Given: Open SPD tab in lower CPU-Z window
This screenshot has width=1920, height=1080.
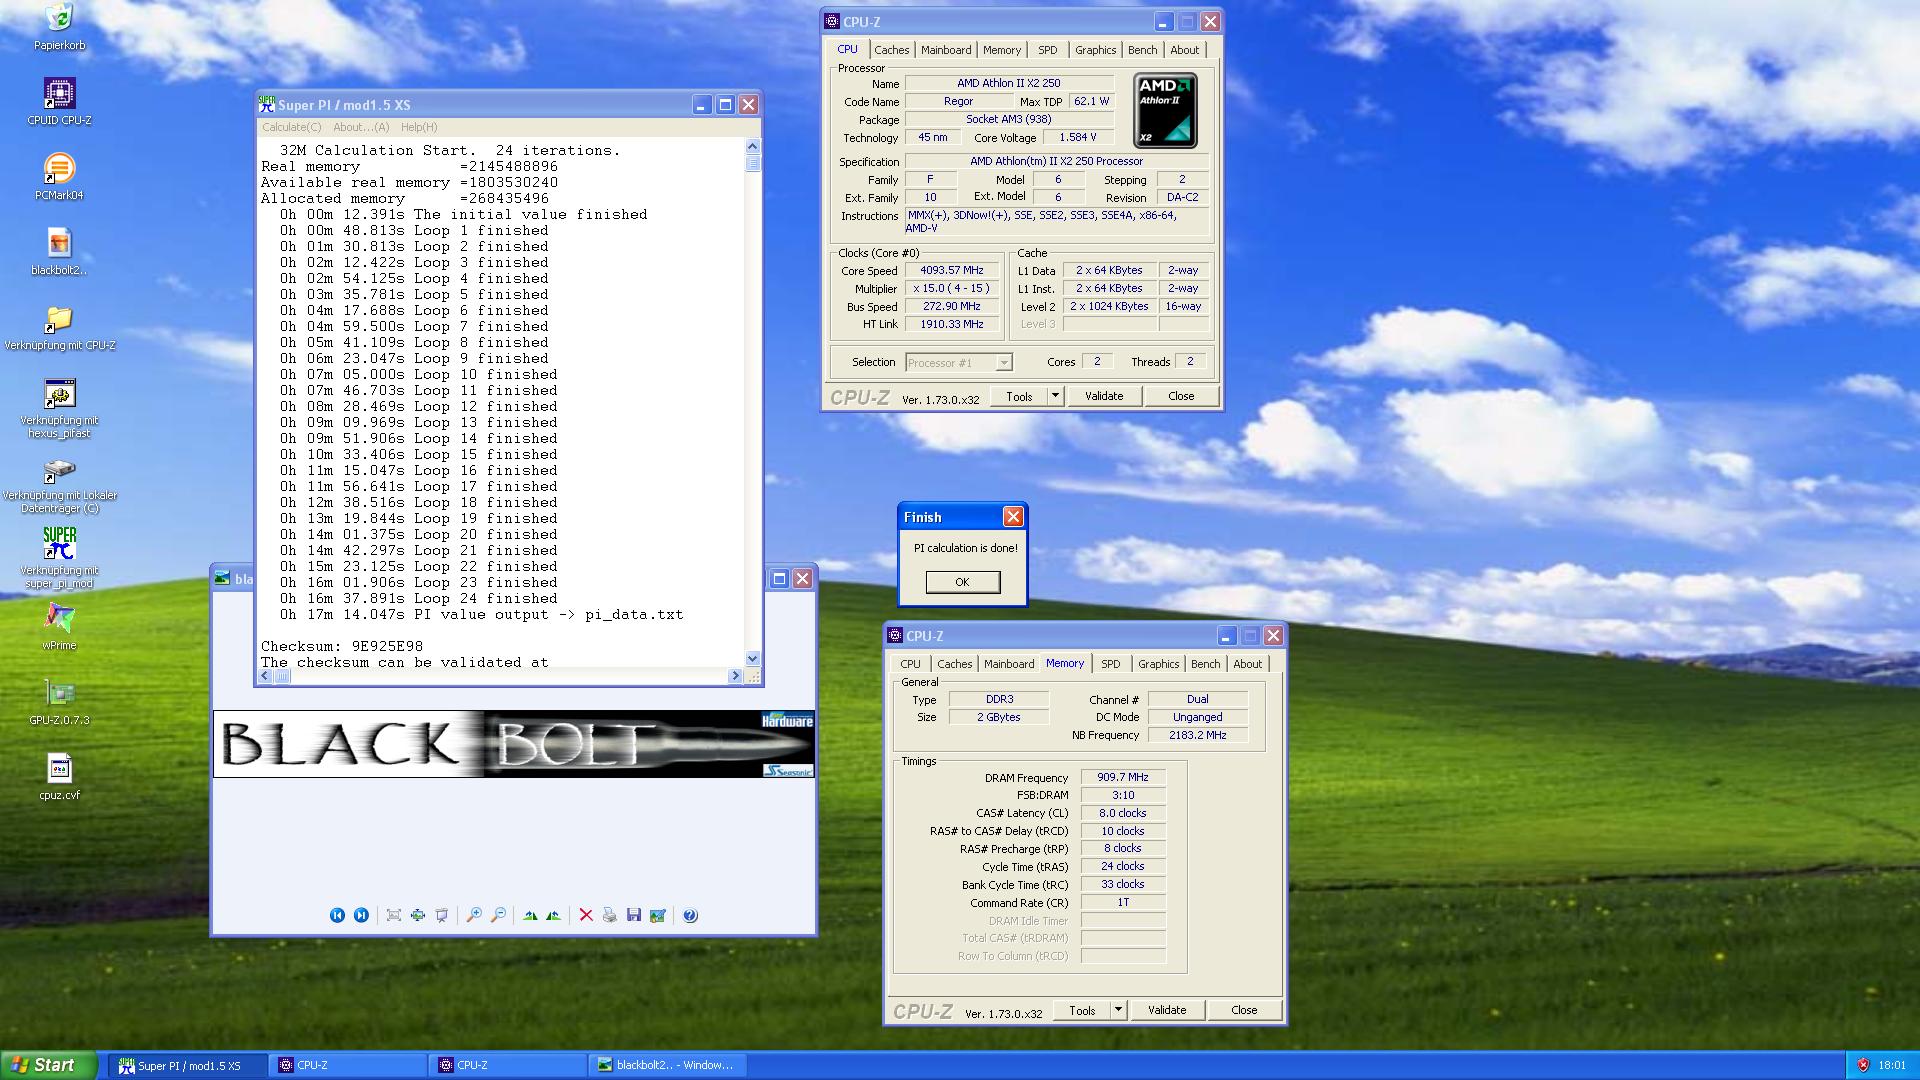Looking at the screenshot, I should pyautogui.click(x=1110, y=664).
